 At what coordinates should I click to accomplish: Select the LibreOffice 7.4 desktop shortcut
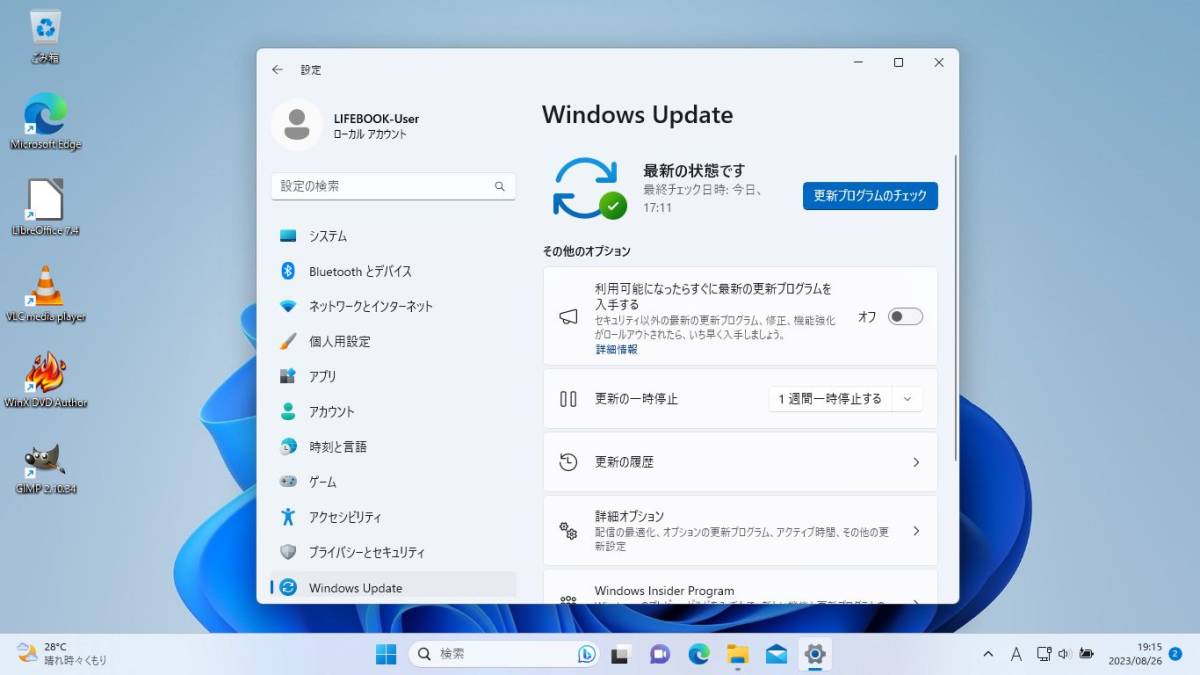tap(45, 208)
